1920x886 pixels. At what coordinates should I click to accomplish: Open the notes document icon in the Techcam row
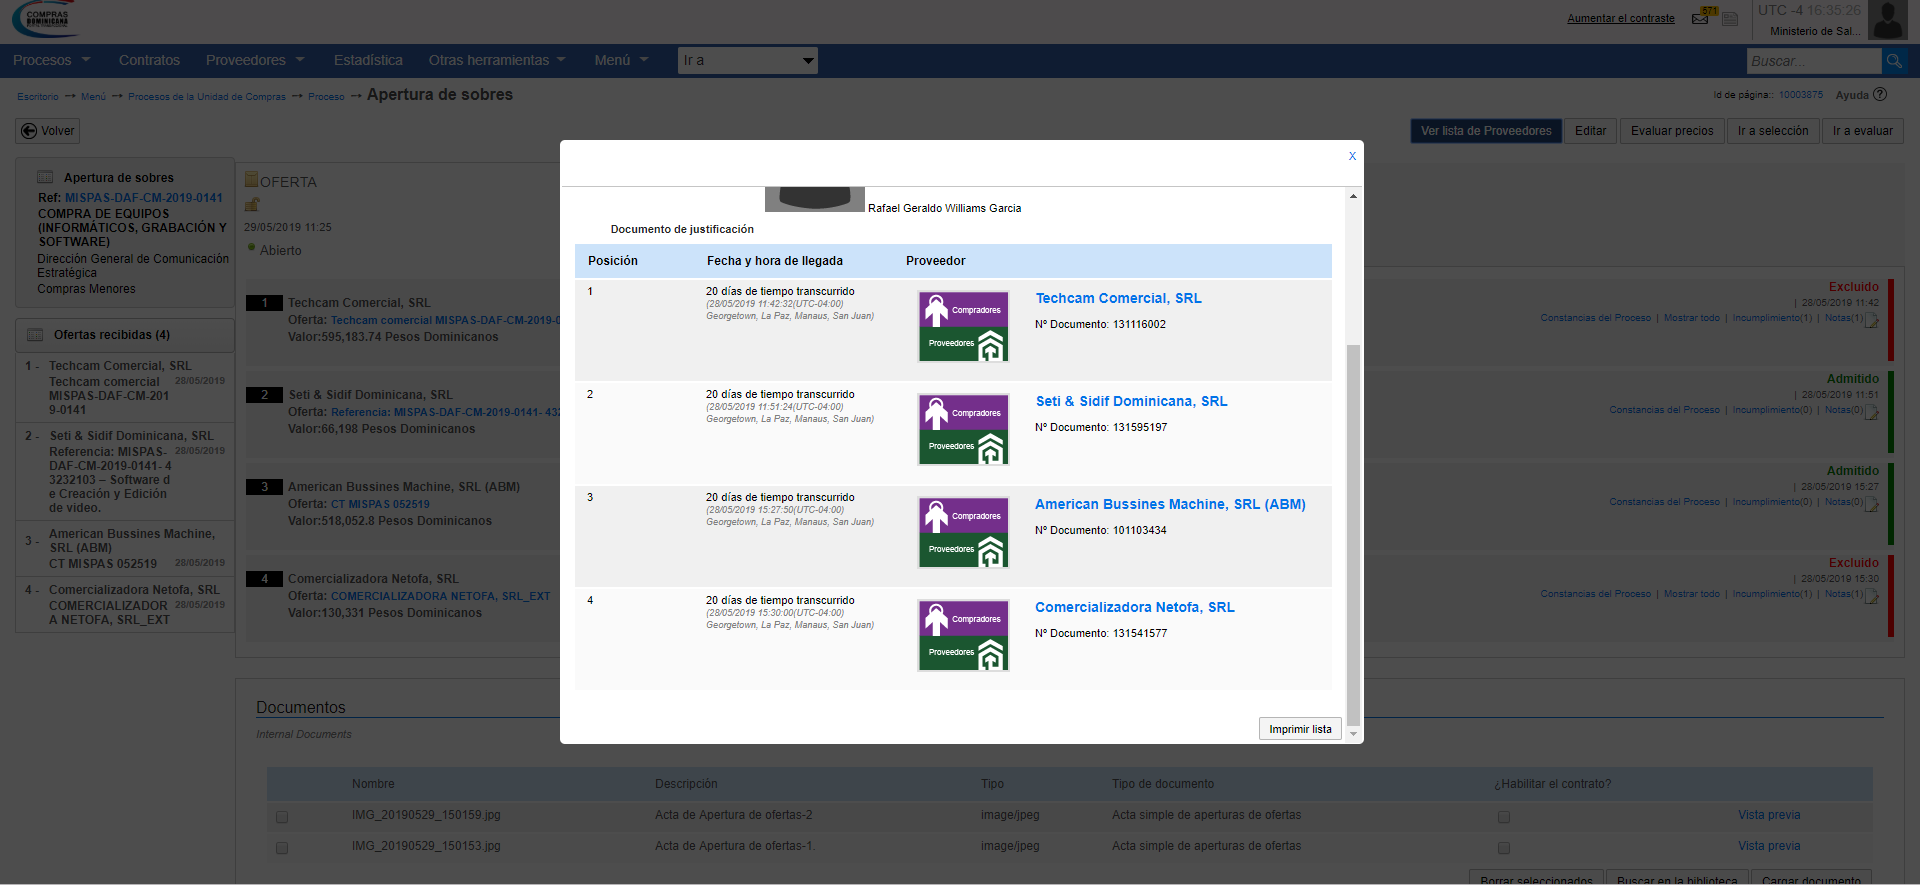1871,320
